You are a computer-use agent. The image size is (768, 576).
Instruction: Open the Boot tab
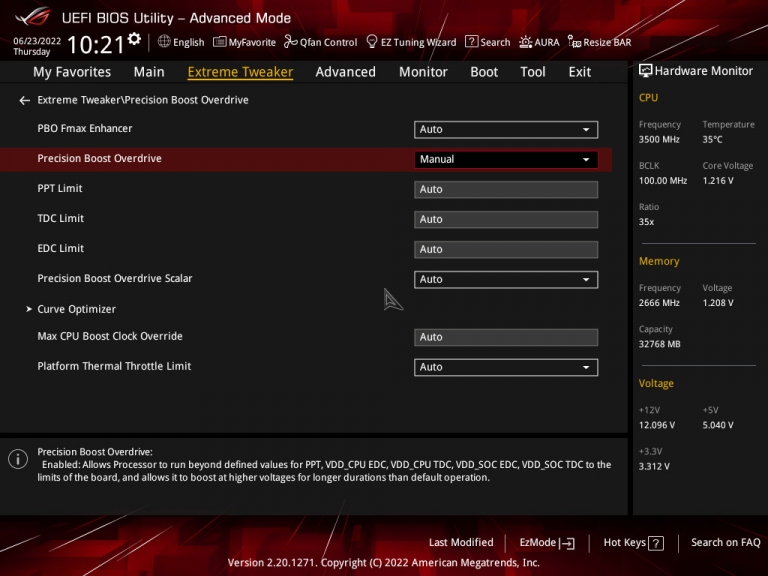484,72
